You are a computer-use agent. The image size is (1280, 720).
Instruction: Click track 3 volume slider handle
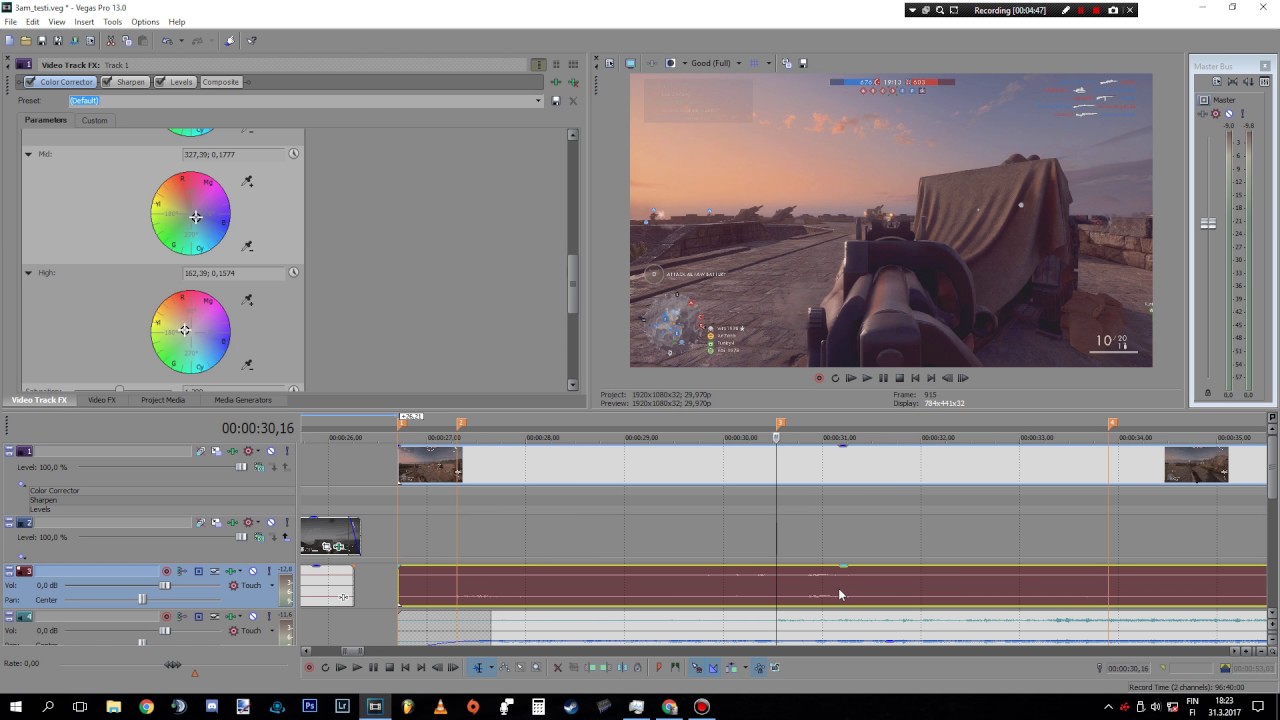165,585
